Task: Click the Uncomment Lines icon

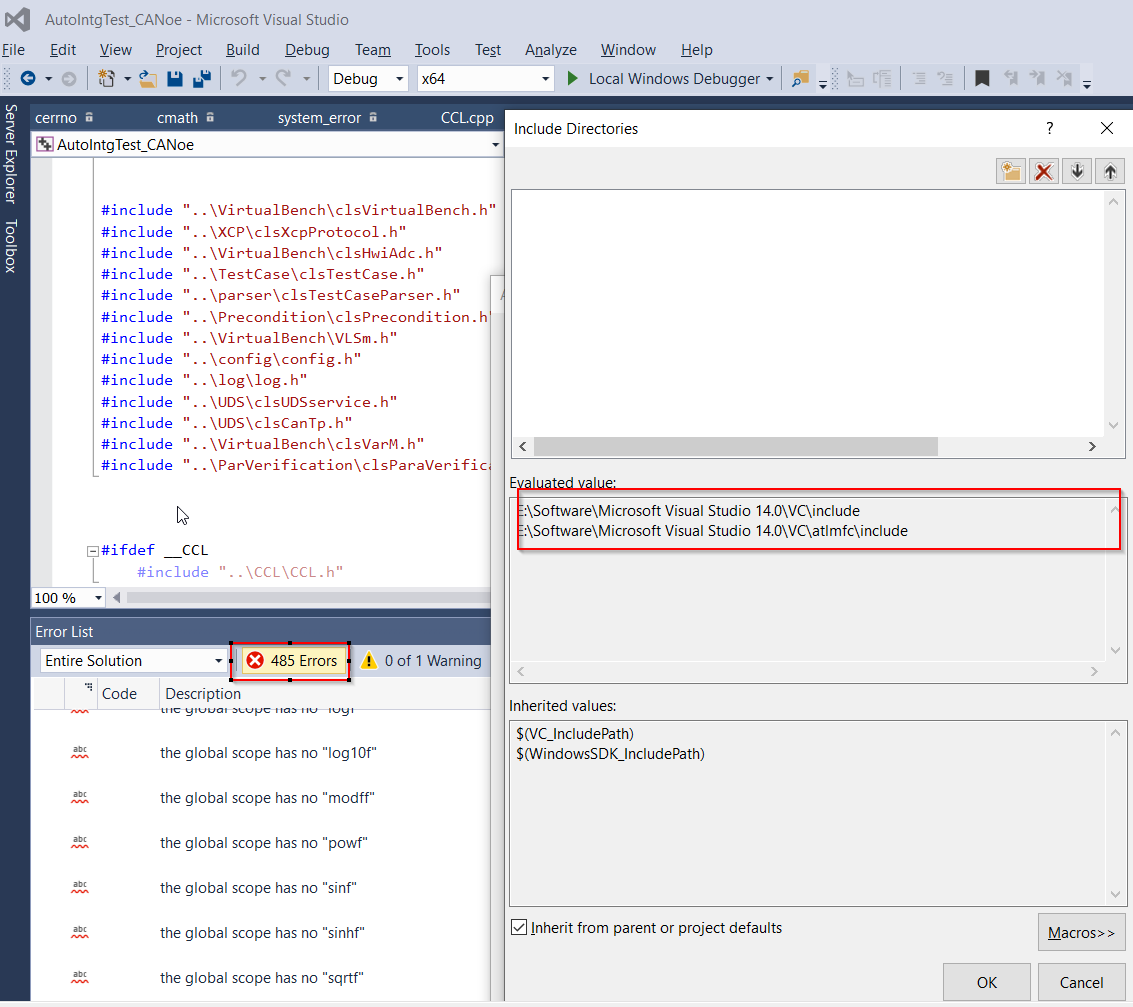Action: [945, 79]
